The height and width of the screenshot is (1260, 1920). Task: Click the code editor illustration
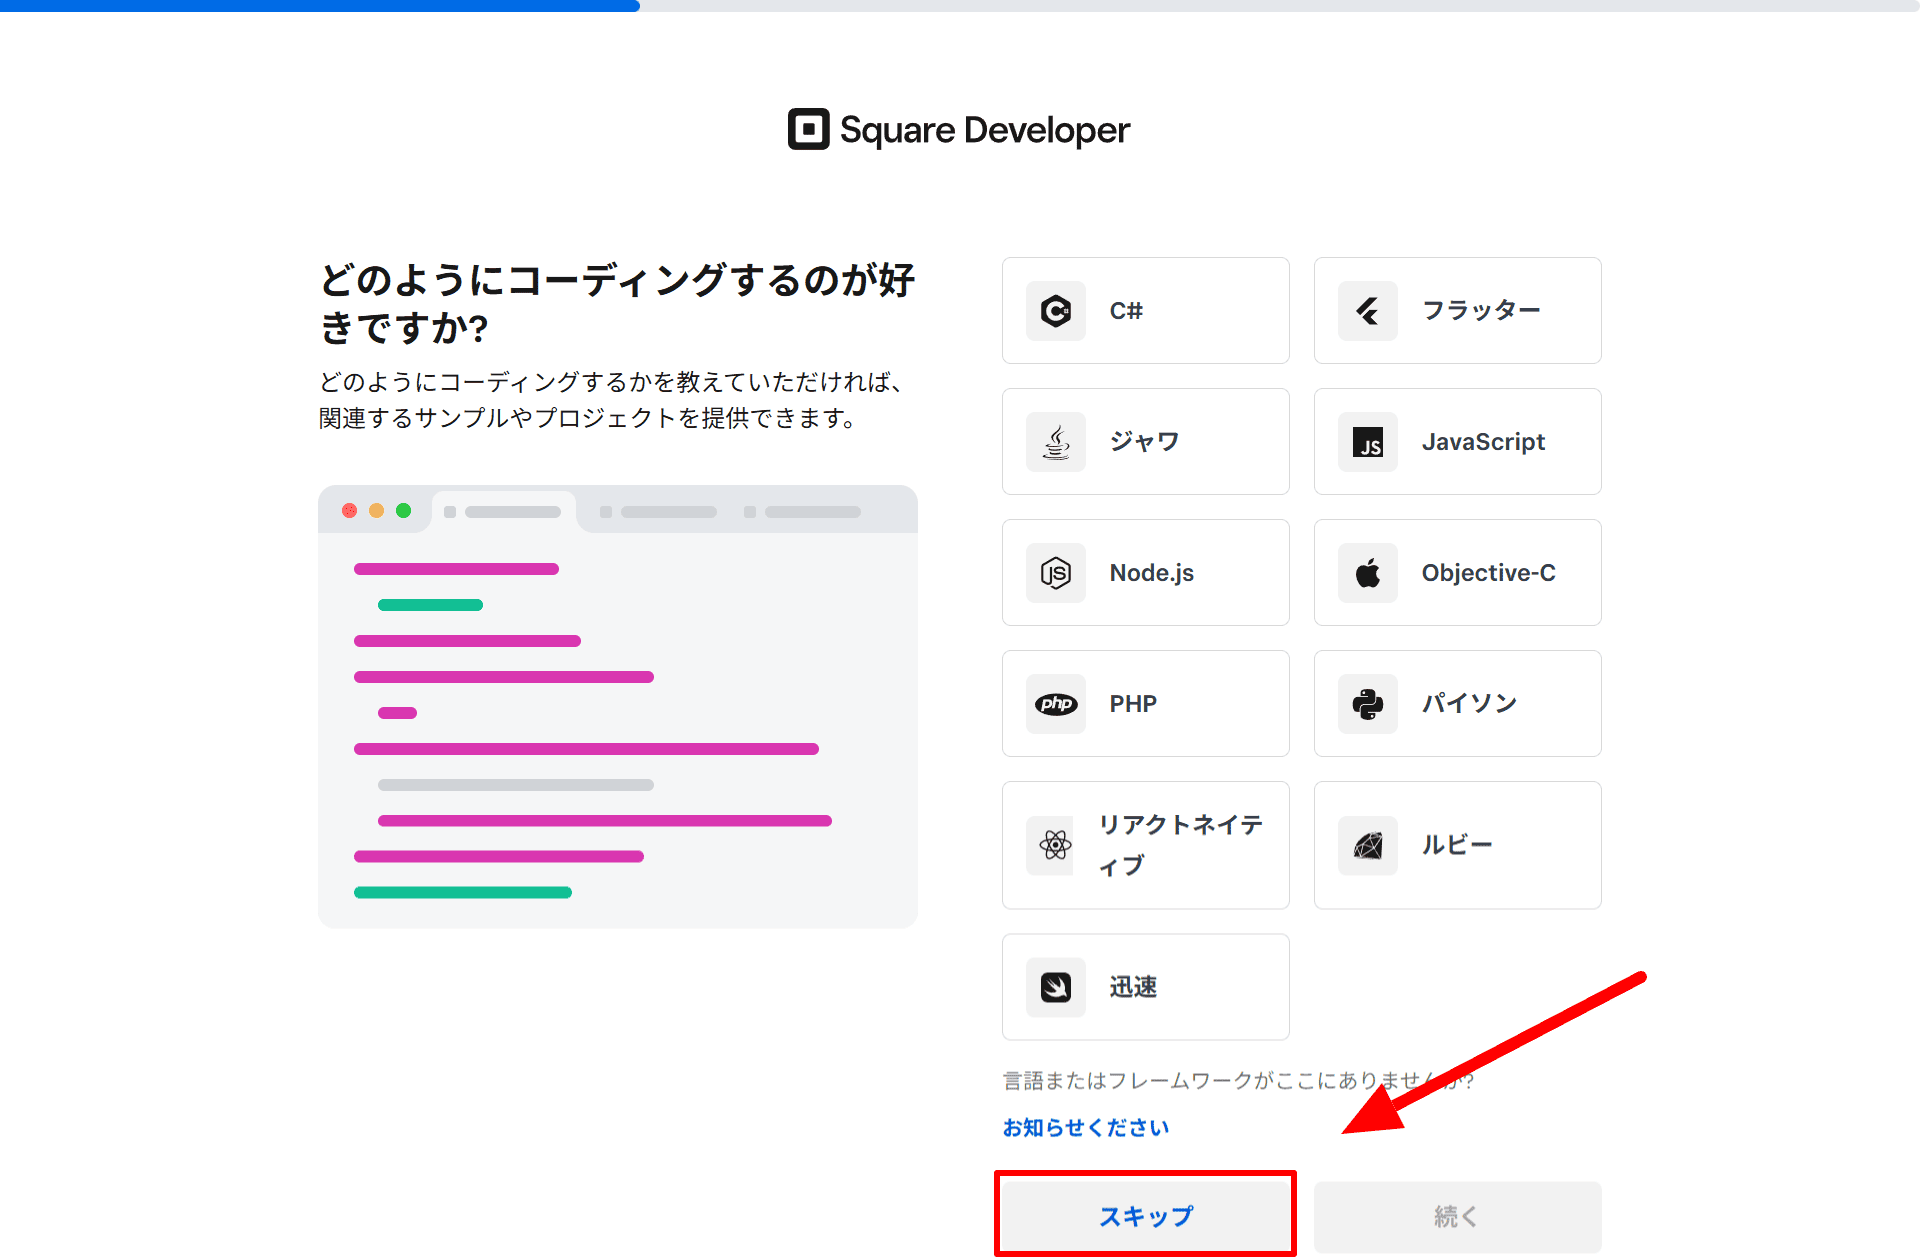pyautogui.click(x=618, y=707)
